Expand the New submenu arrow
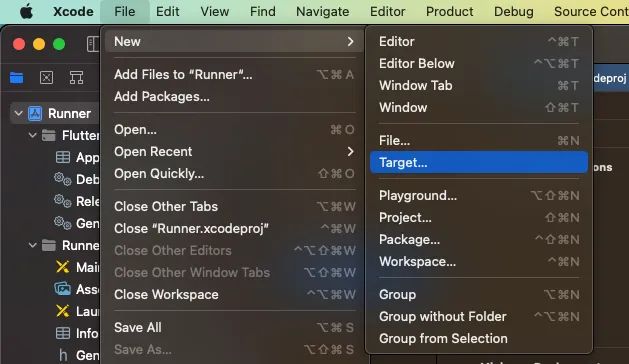This screenshot has width=629, height=364. [x=351, y=41]
